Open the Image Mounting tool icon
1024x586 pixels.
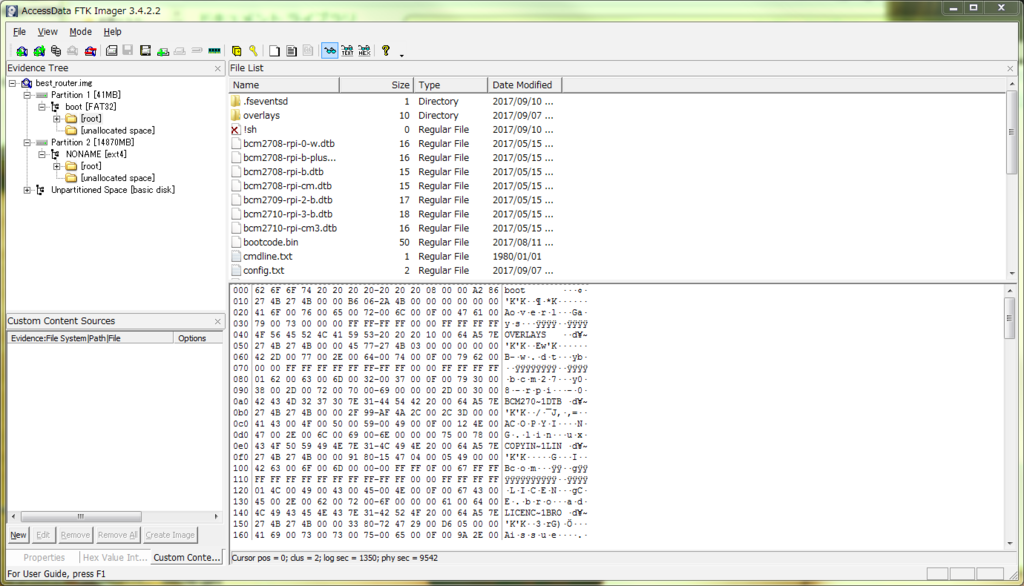(56, 51)
